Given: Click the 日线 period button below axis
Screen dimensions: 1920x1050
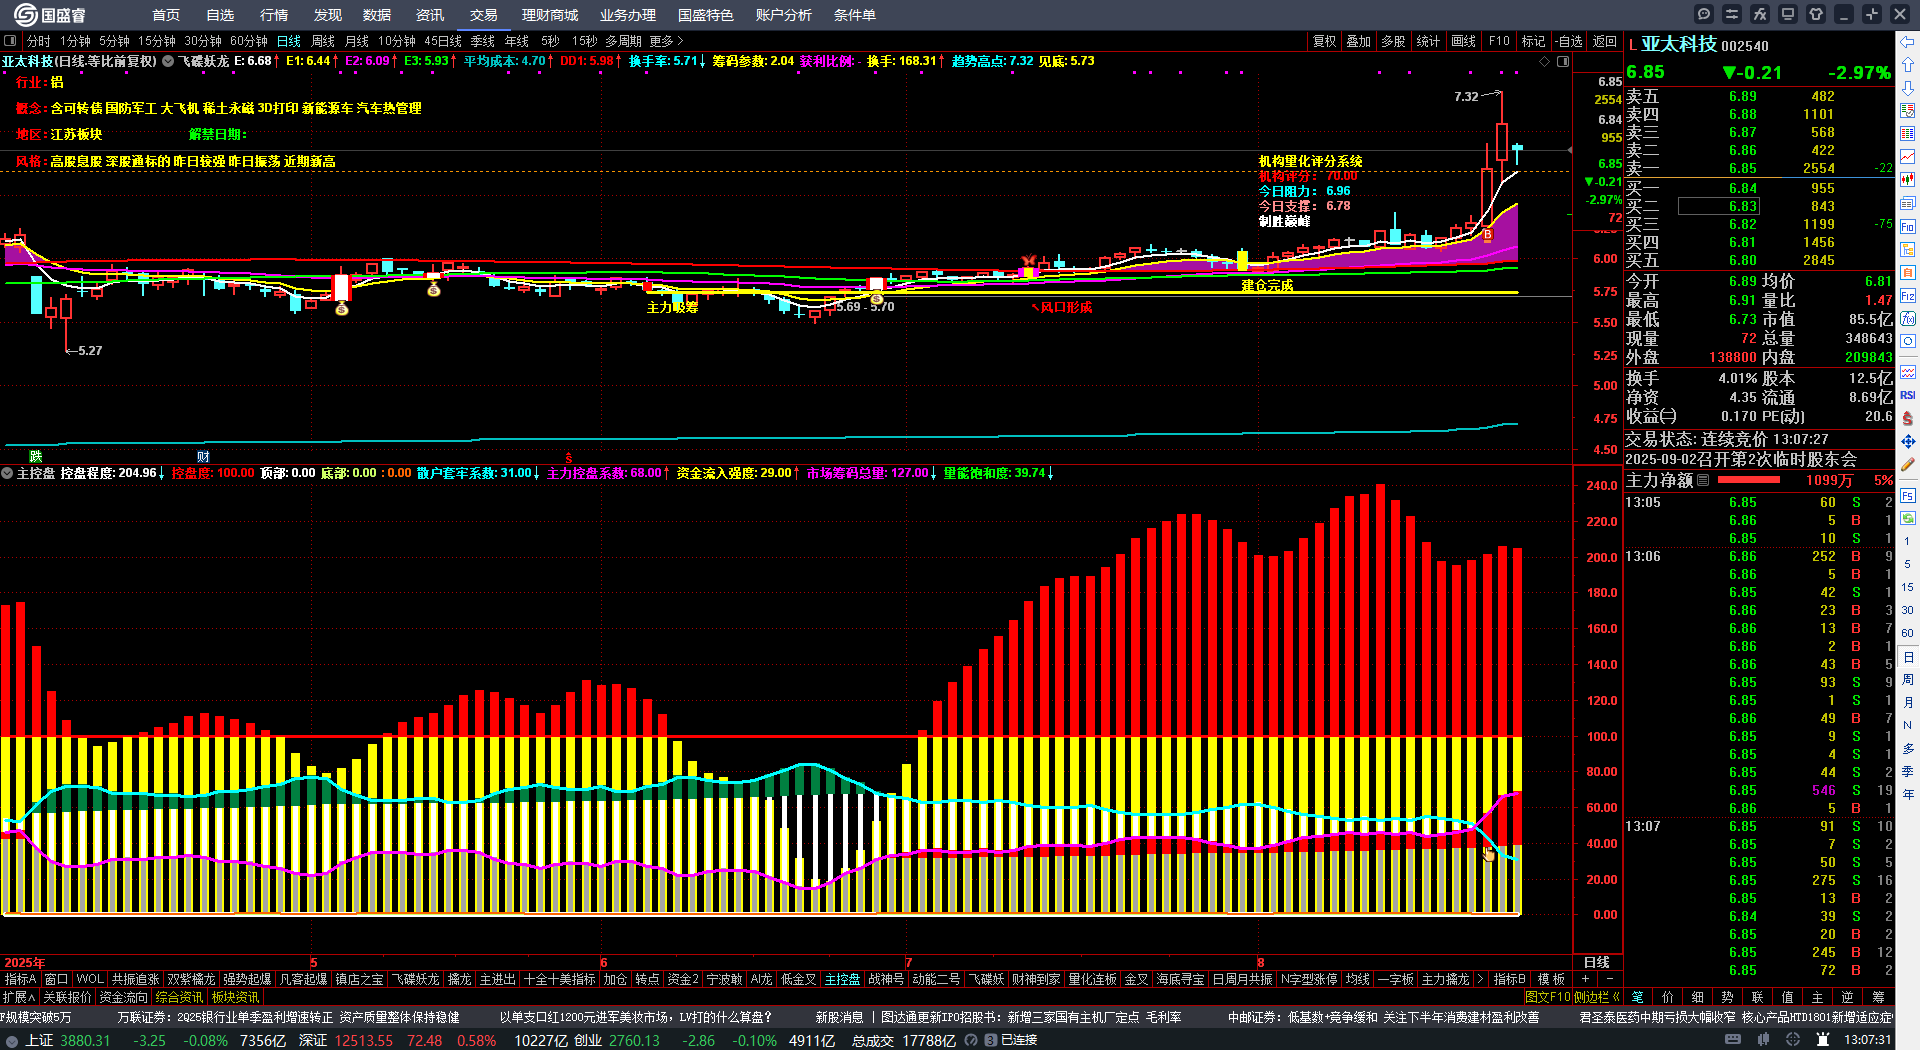Looking at the screenshot, I should click(1597, 962).
